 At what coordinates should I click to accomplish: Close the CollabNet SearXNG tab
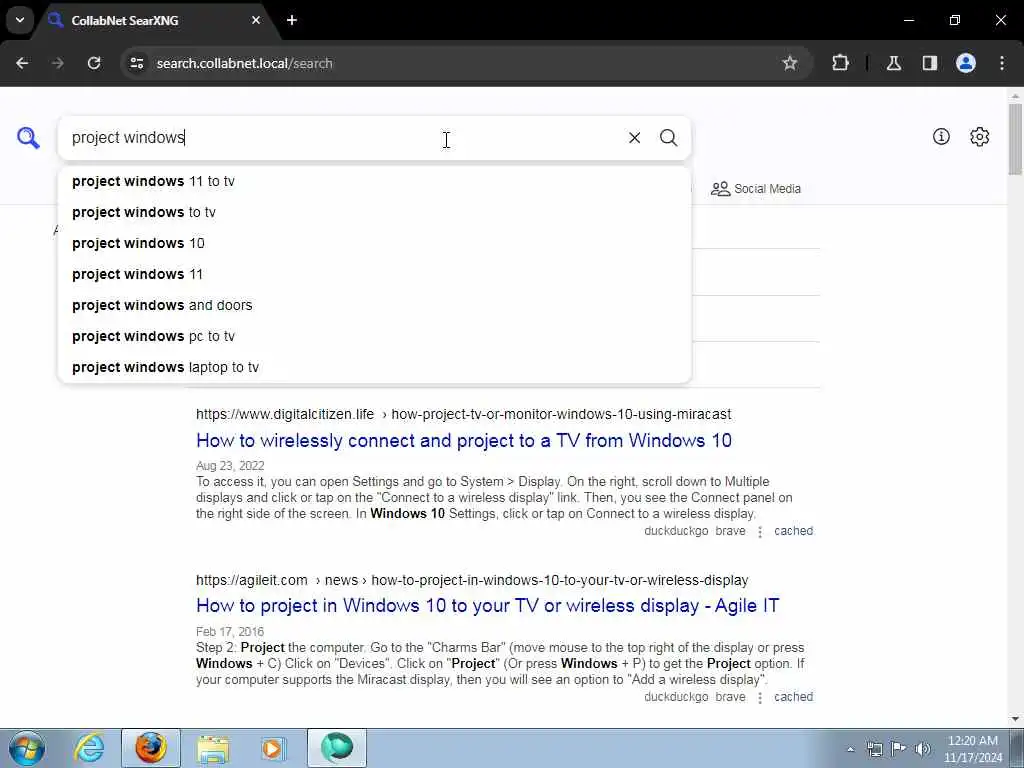coord(256,20)
